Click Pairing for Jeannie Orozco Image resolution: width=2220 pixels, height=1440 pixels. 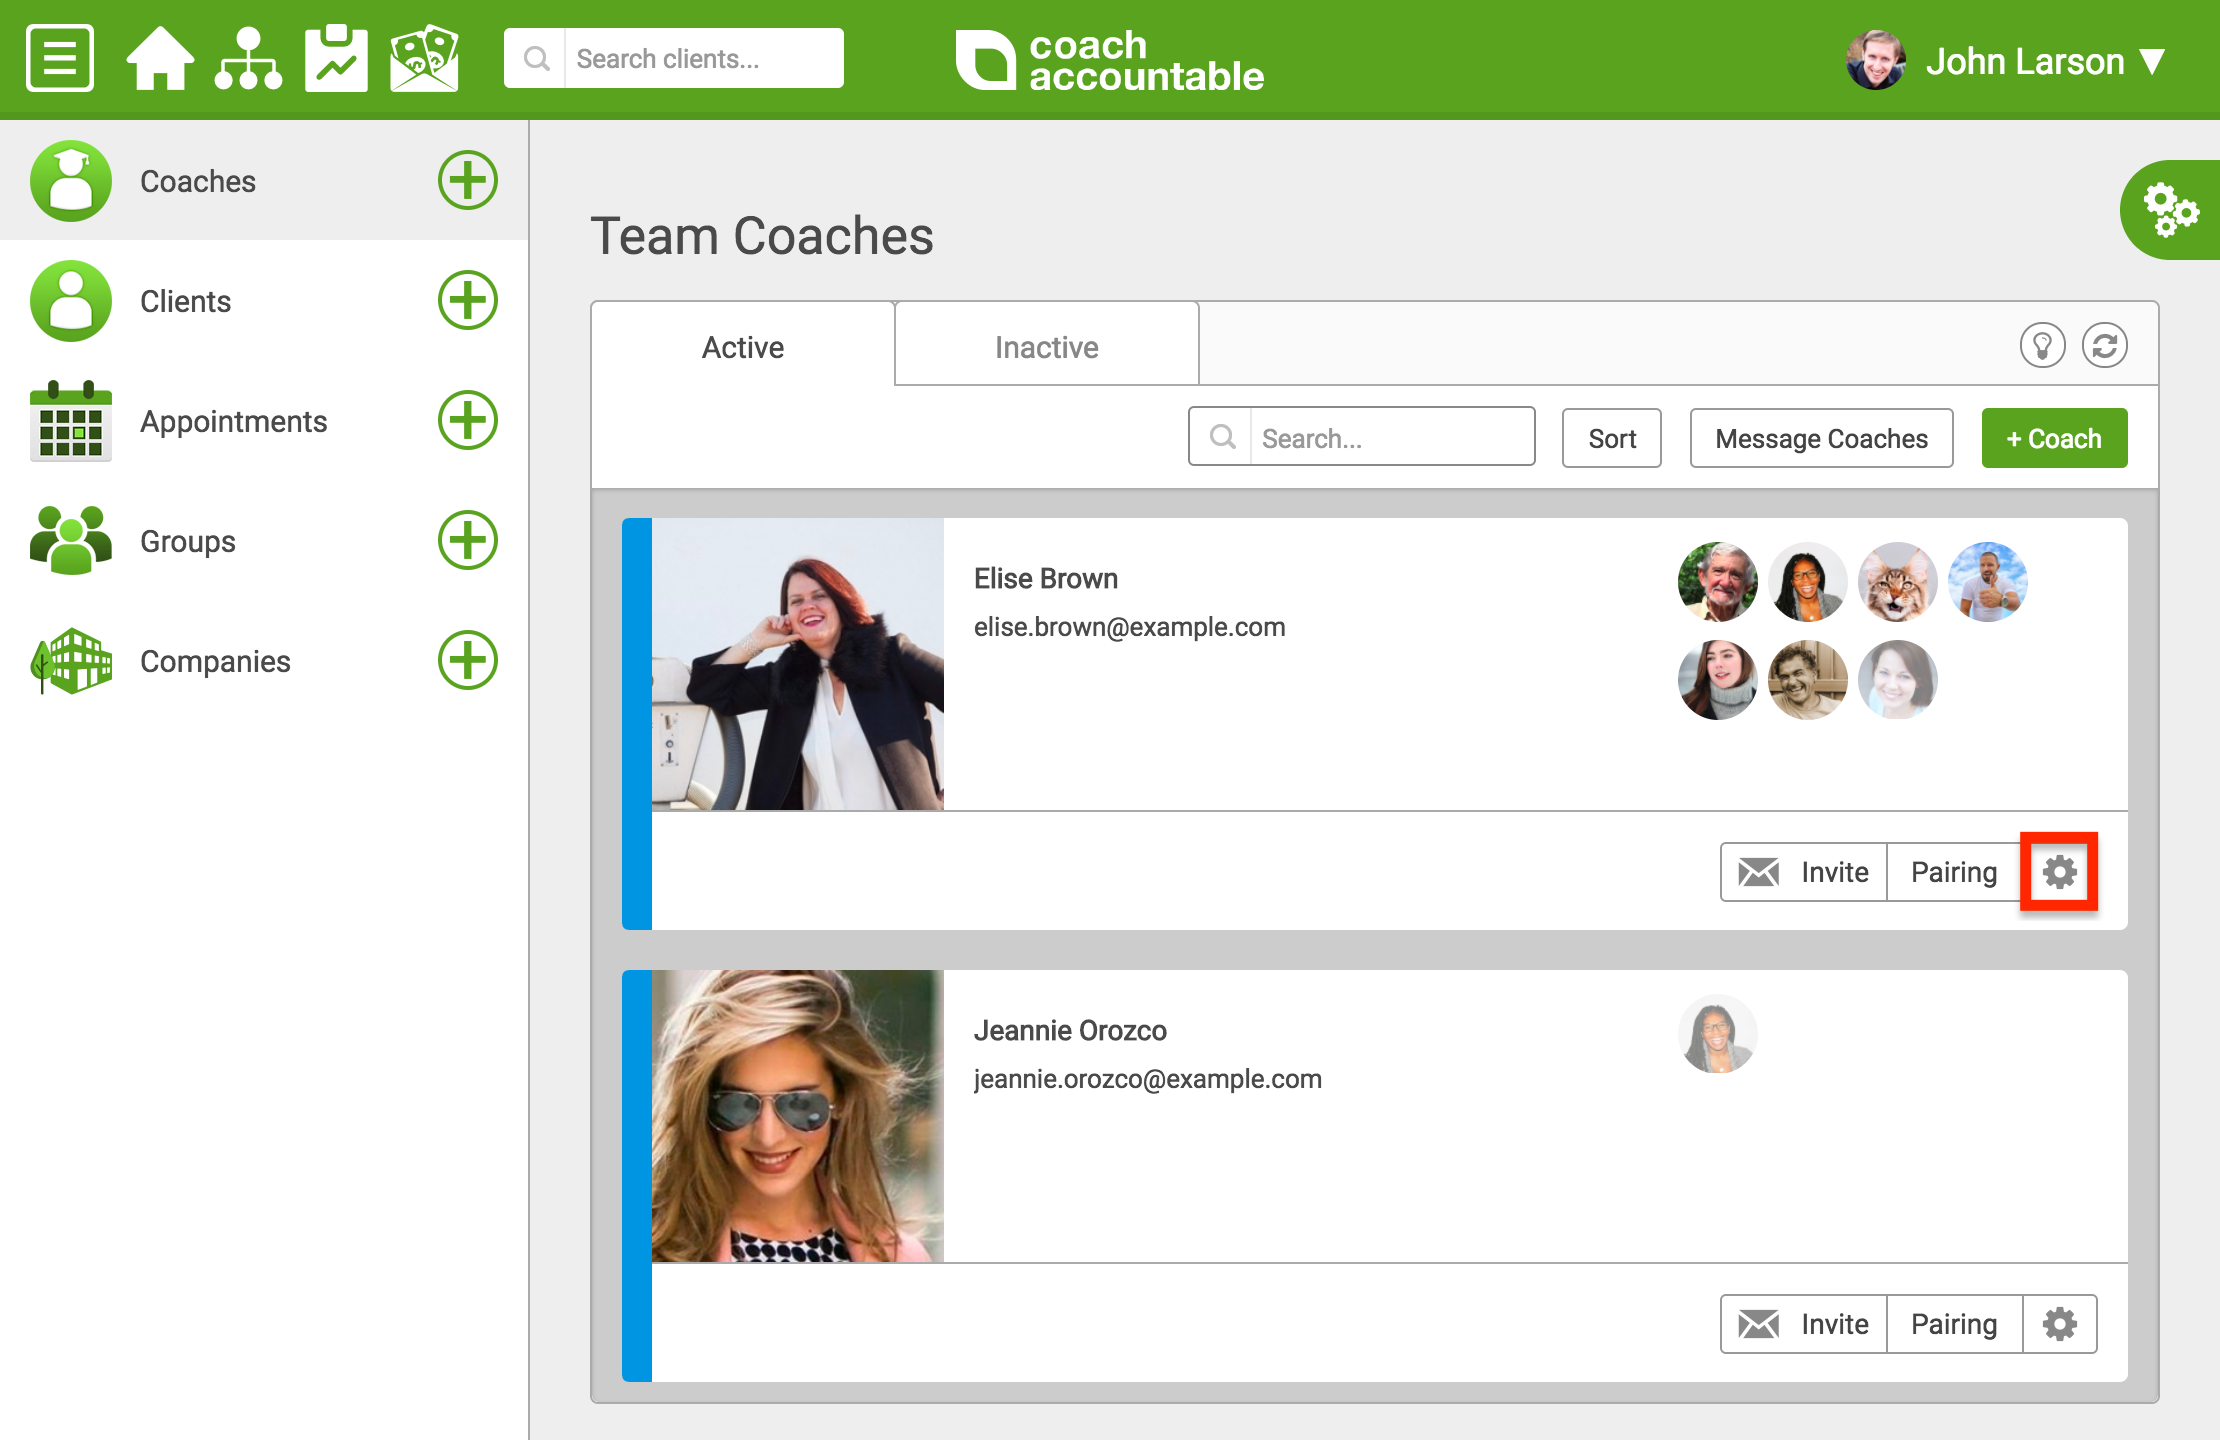[1954, 1324]
